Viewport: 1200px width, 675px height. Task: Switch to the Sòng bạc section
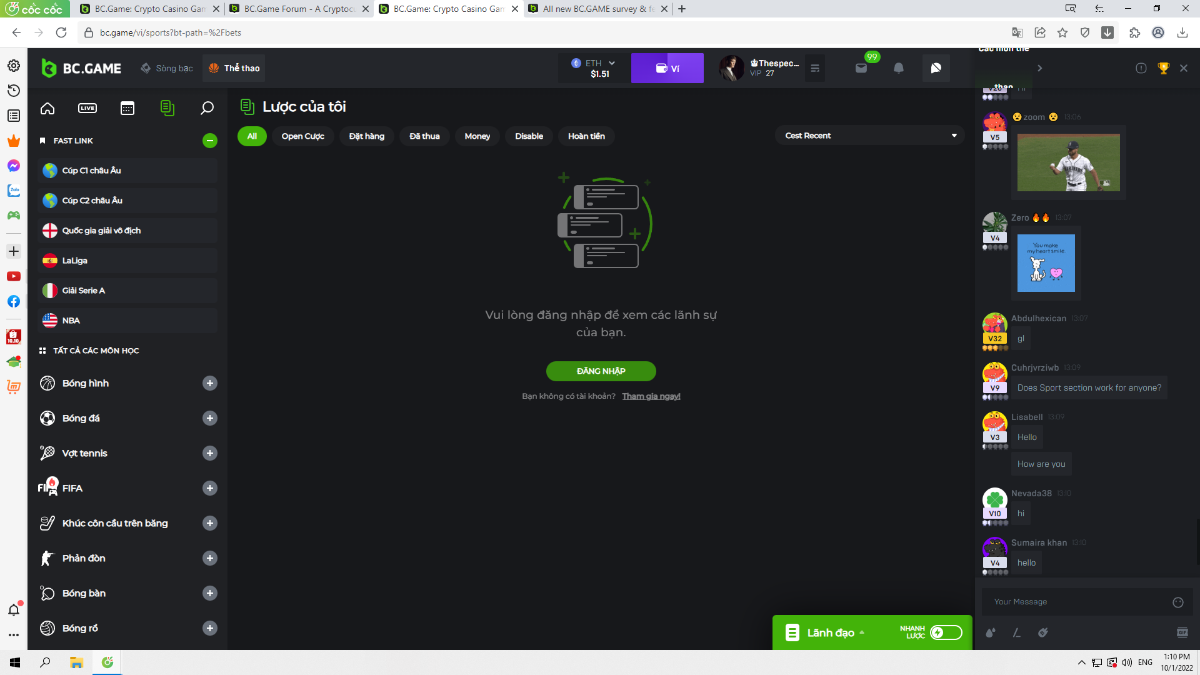[166, 68]
